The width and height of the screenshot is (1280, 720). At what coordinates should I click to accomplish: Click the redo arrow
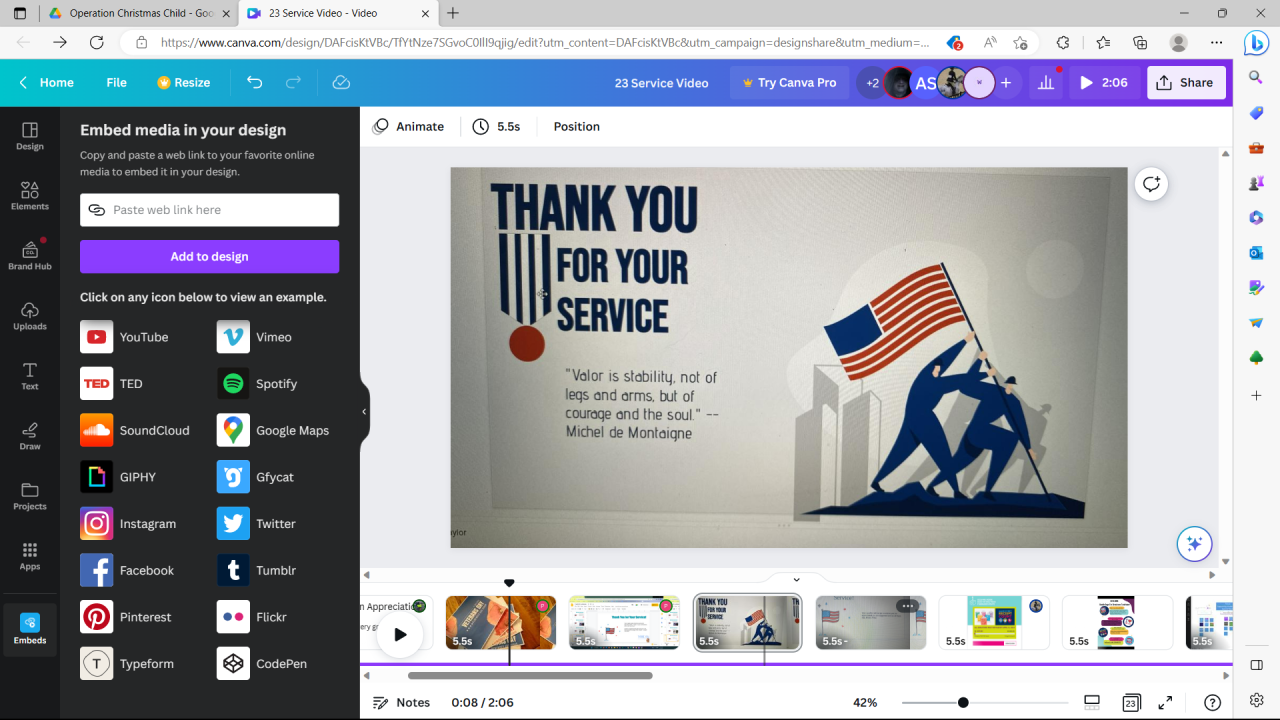tap(293, 83)
